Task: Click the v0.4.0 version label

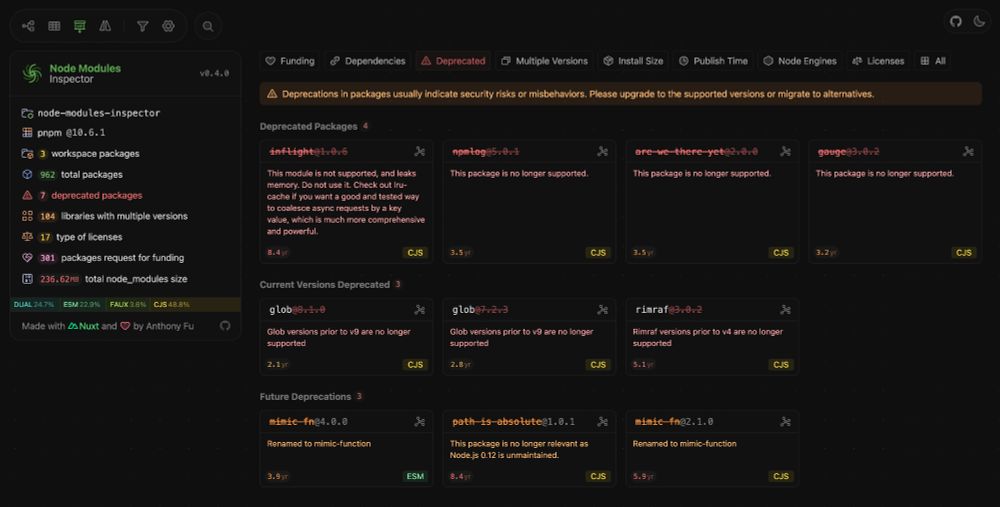Action: pyautogui.click(x=214, y=73)
